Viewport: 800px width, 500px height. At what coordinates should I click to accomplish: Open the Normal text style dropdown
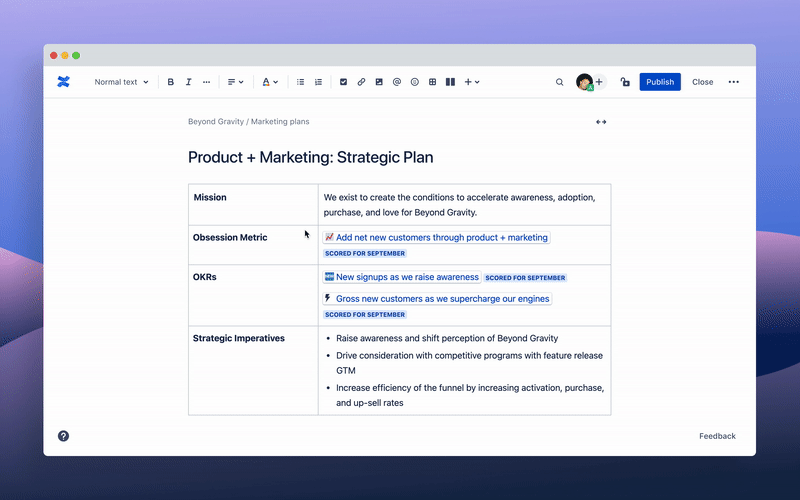(121, 82)
